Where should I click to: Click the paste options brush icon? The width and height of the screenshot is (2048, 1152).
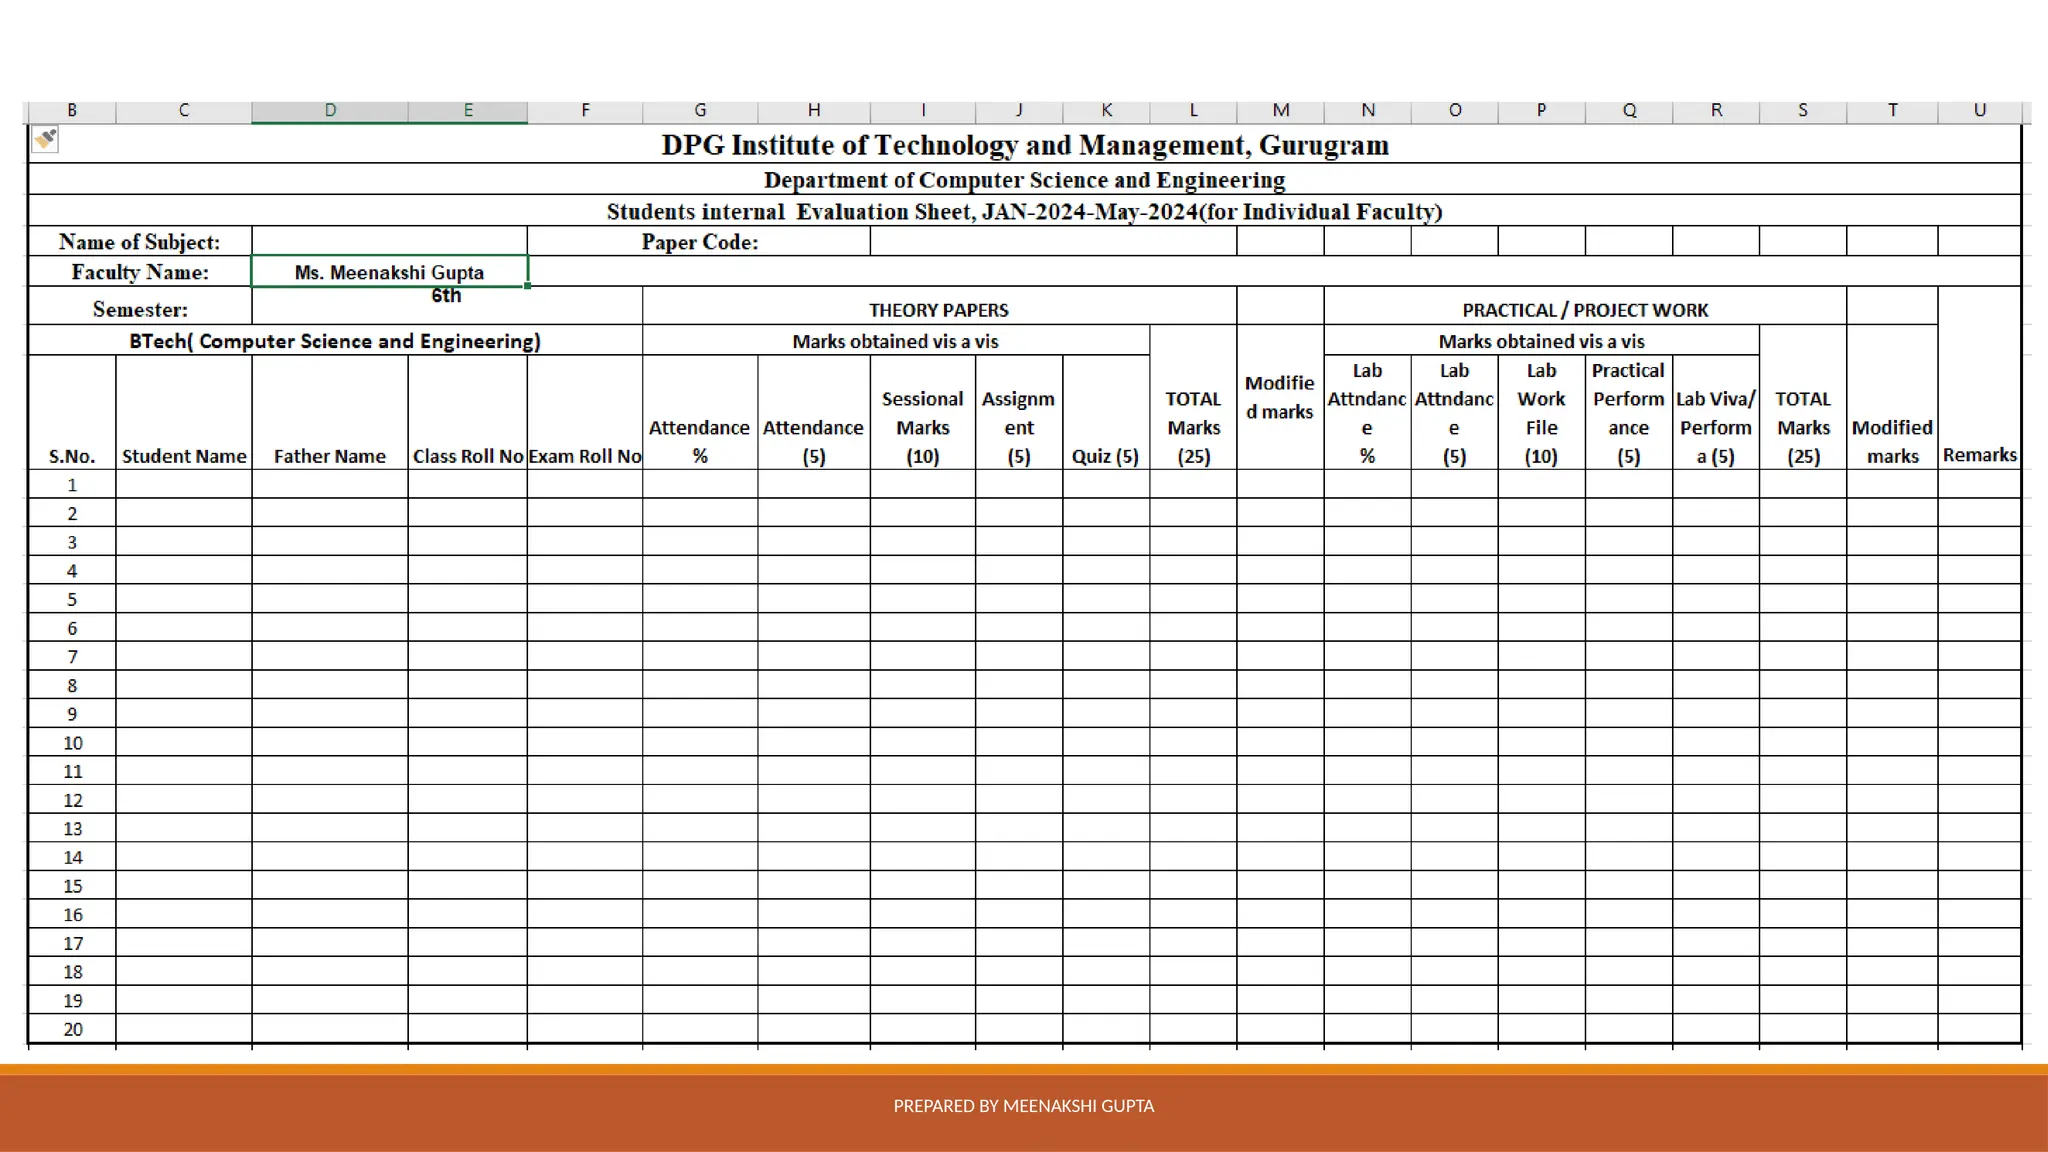[x=45, y=139]
